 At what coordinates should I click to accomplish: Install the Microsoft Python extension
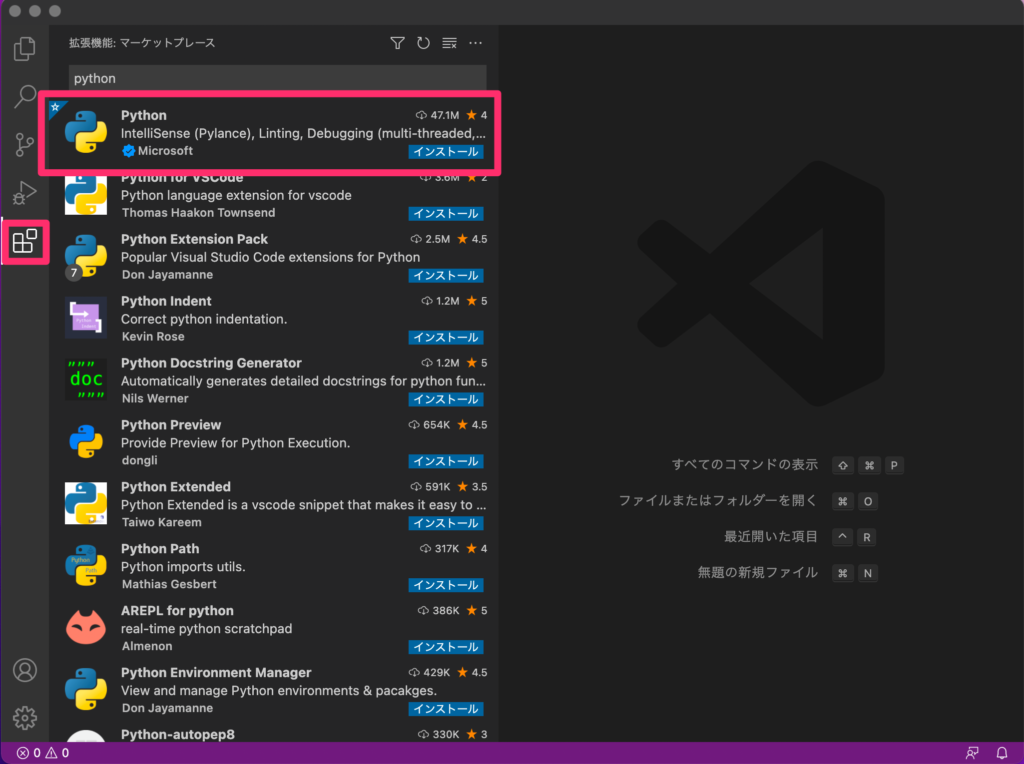[446, 151]
